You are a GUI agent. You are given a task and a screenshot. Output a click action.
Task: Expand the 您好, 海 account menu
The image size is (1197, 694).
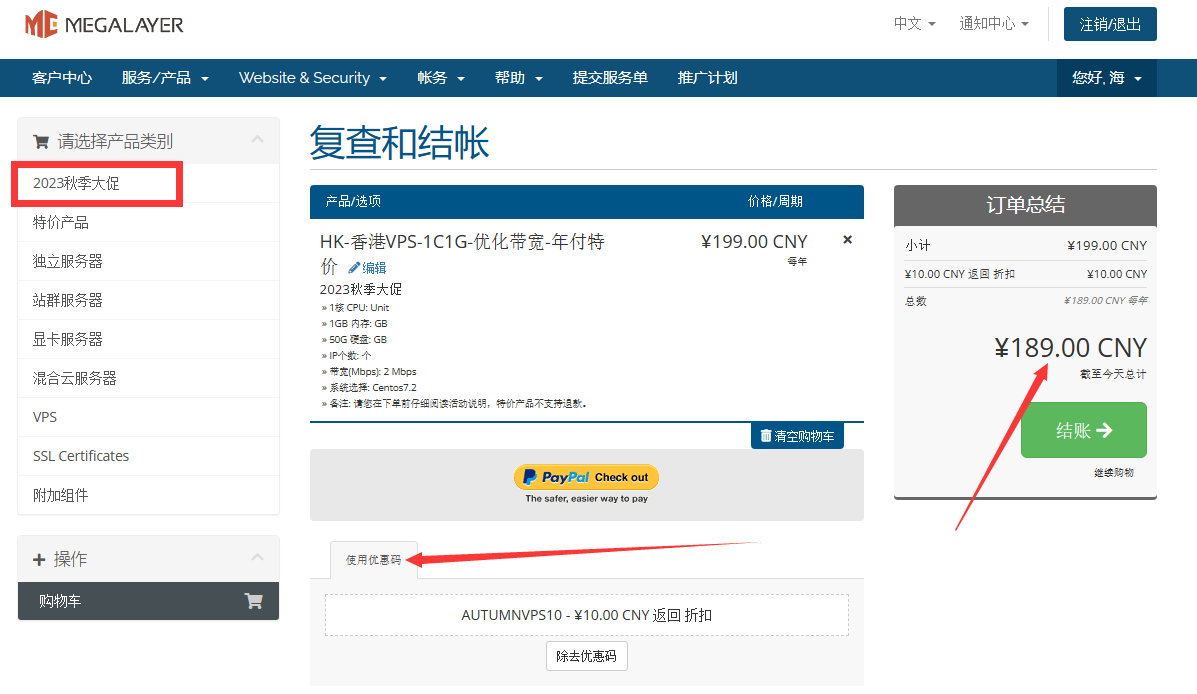[x=1106, y=78]
